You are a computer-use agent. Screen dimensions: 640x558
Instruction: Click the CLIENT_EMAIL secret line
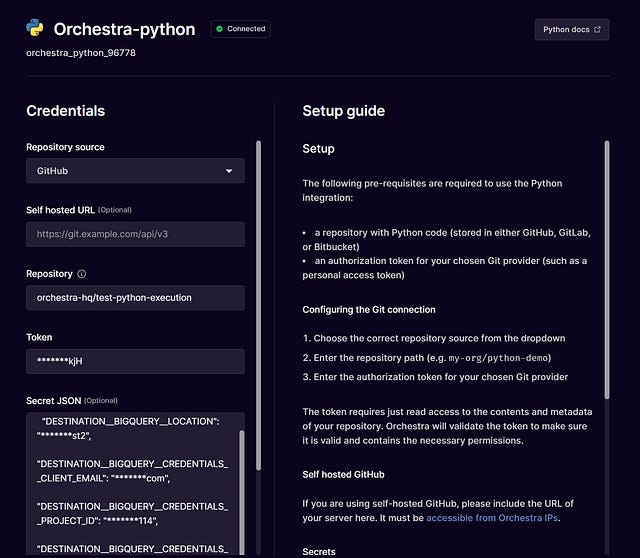coord(132,471)
